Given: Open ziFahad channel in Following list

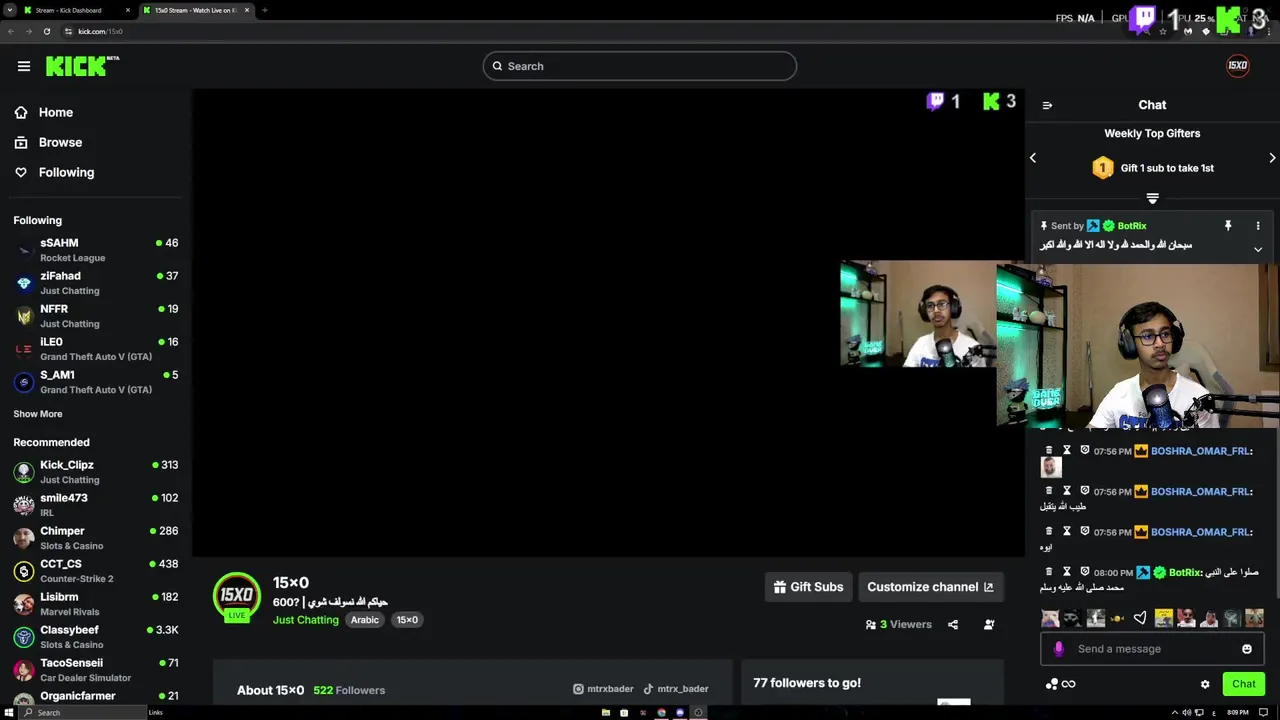Looking at the screenshot, I should click(x=96, y=283).
